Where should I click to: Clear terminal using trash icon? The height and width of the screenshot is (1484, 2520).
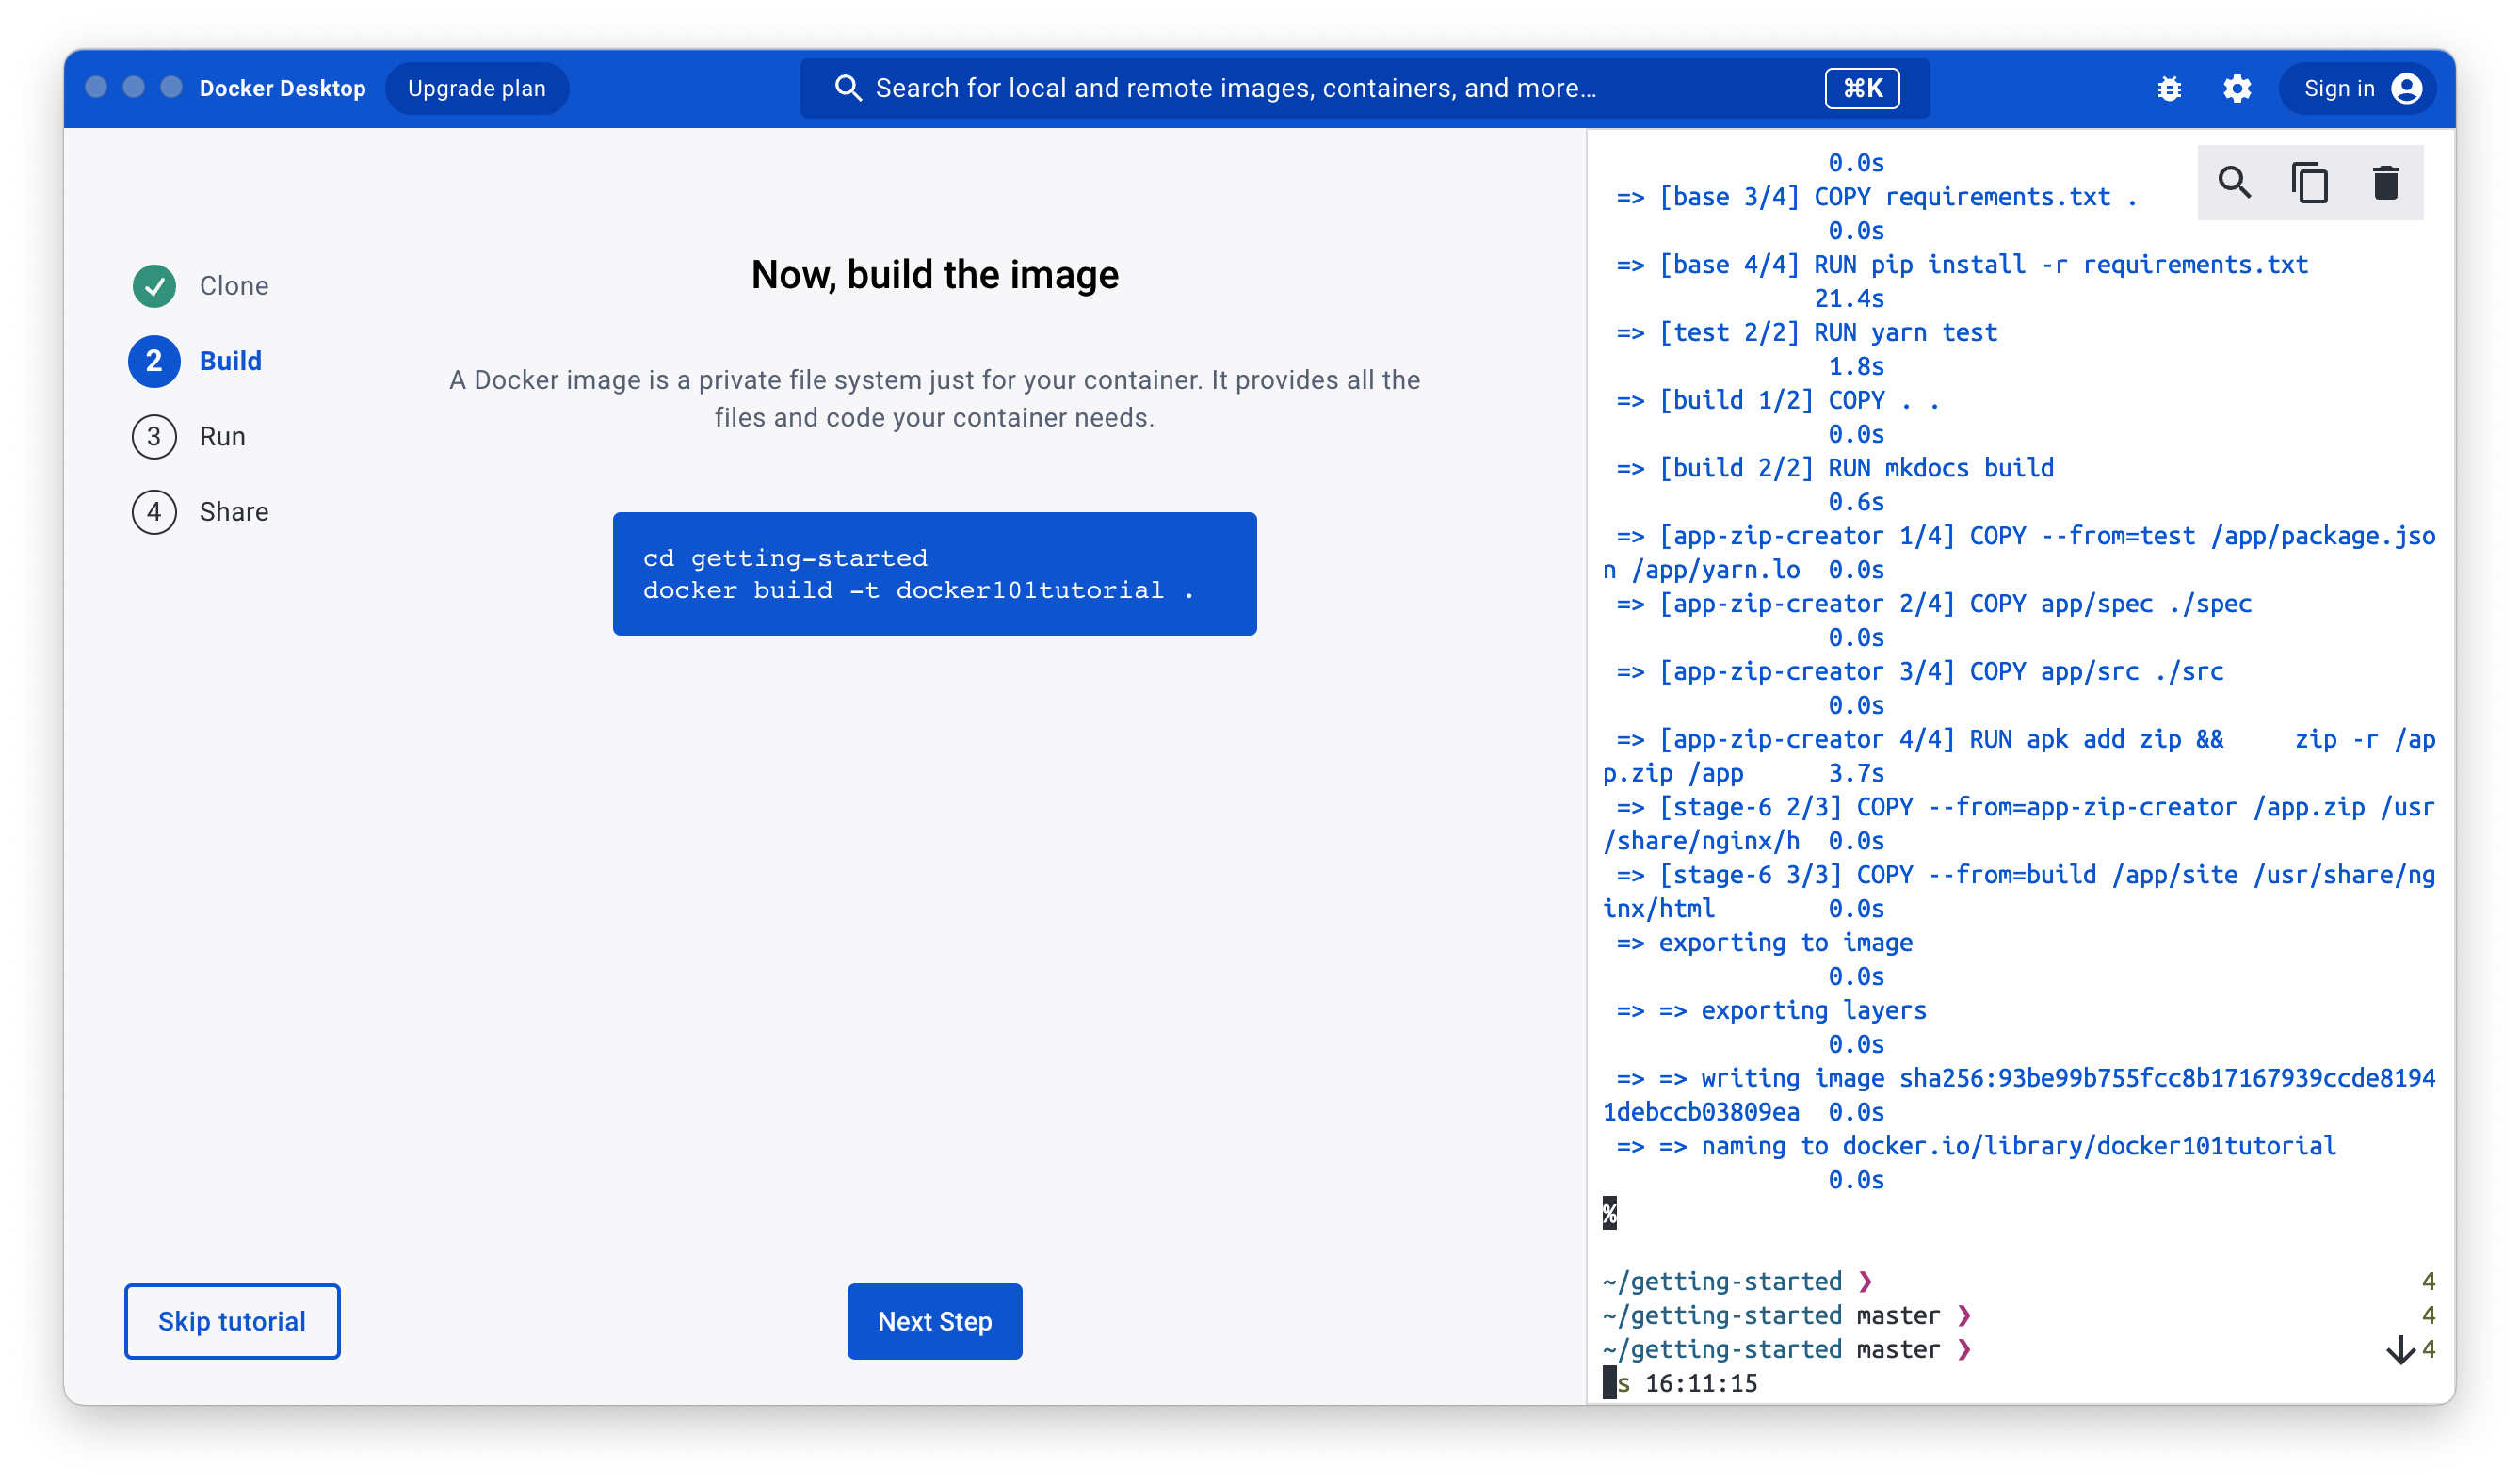(2386, 183)
